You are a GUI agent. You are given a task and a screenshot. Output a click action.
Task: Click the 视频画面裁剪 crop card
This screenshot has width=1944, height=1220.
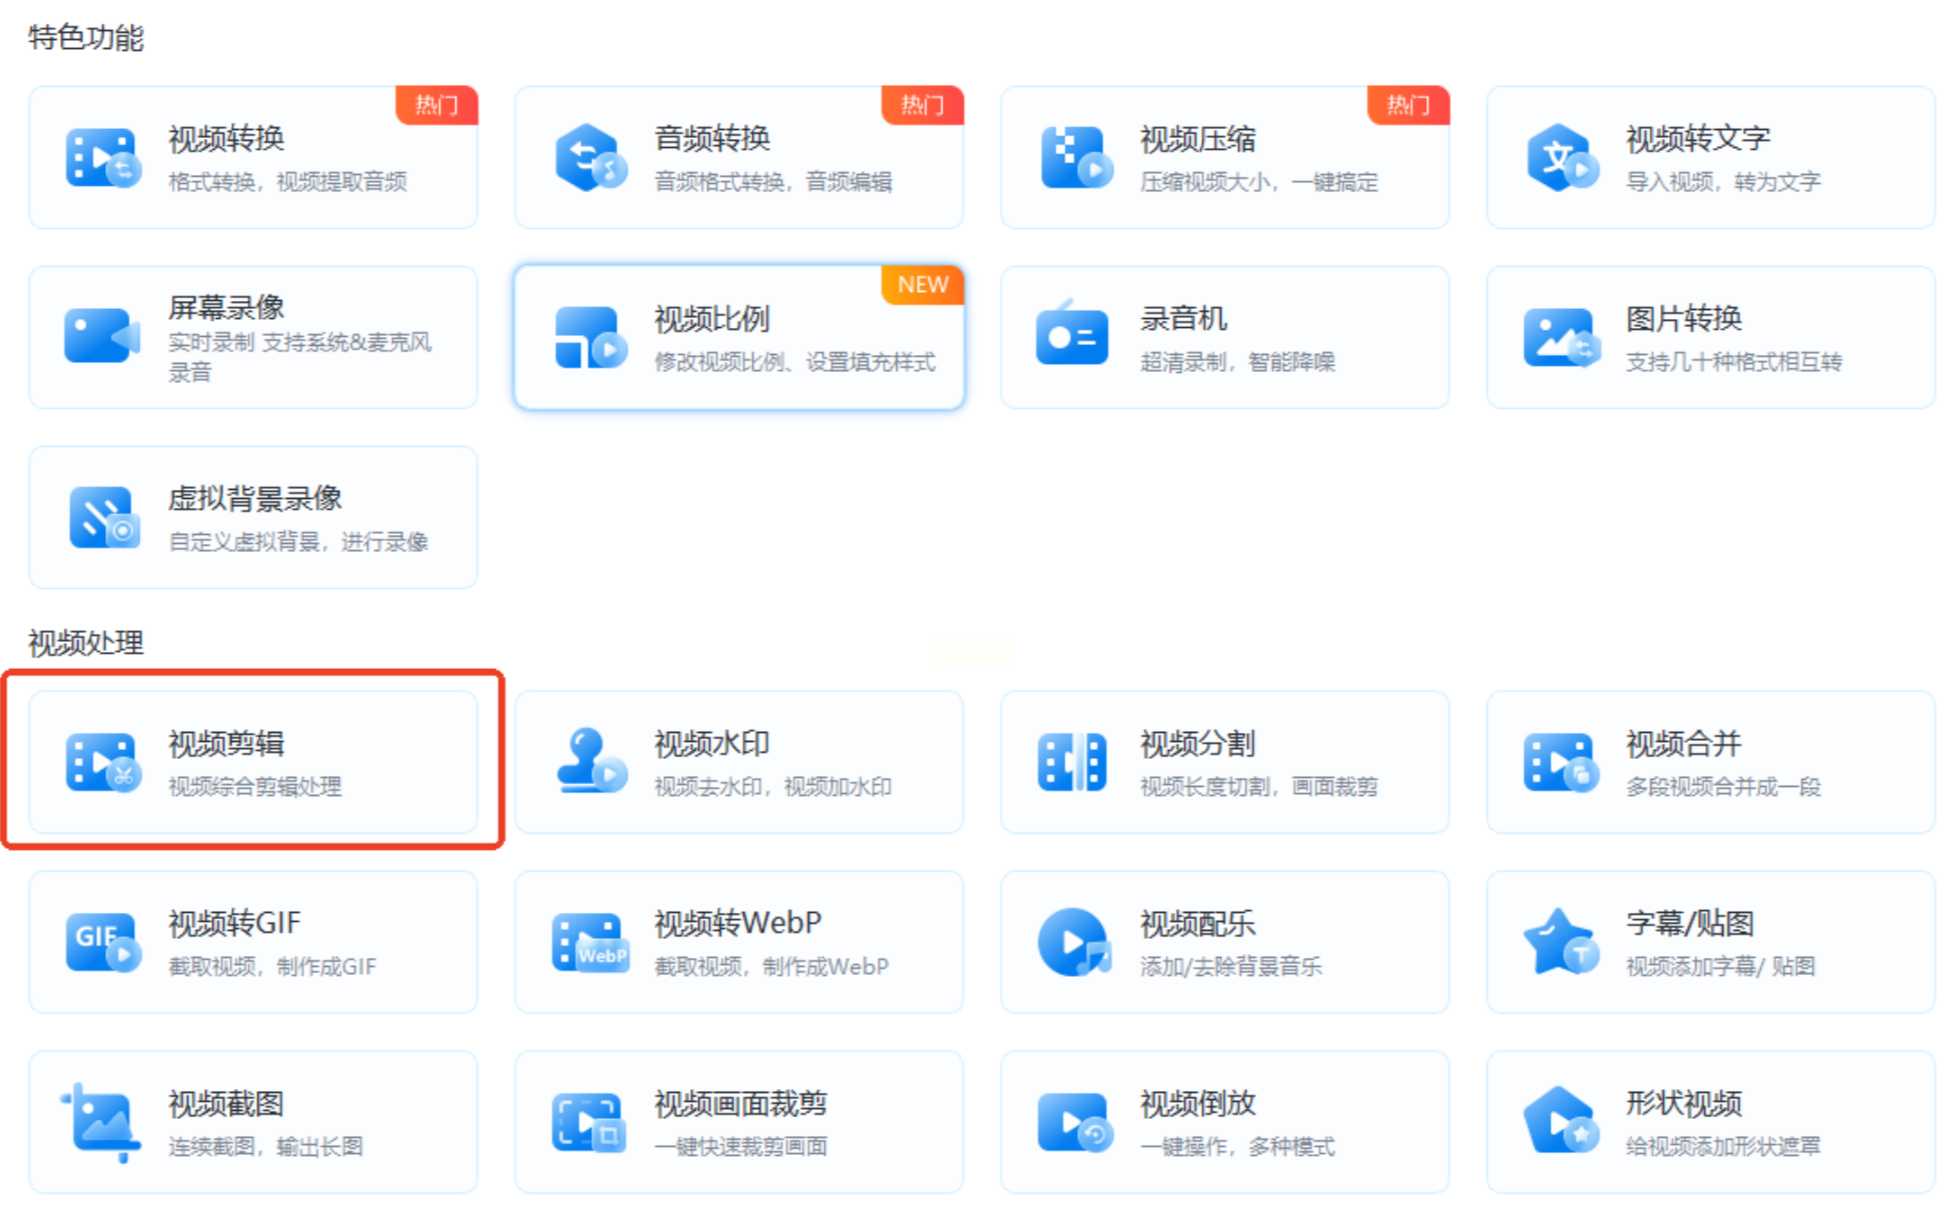coord(739,1122)
